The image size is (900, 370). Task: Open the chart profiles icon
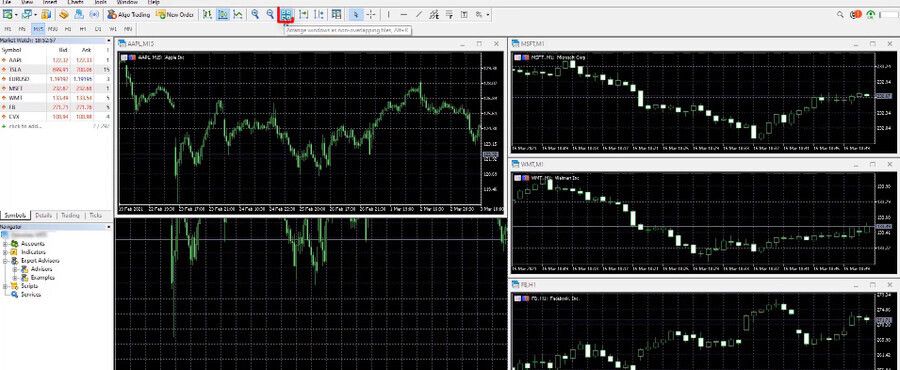27,14
